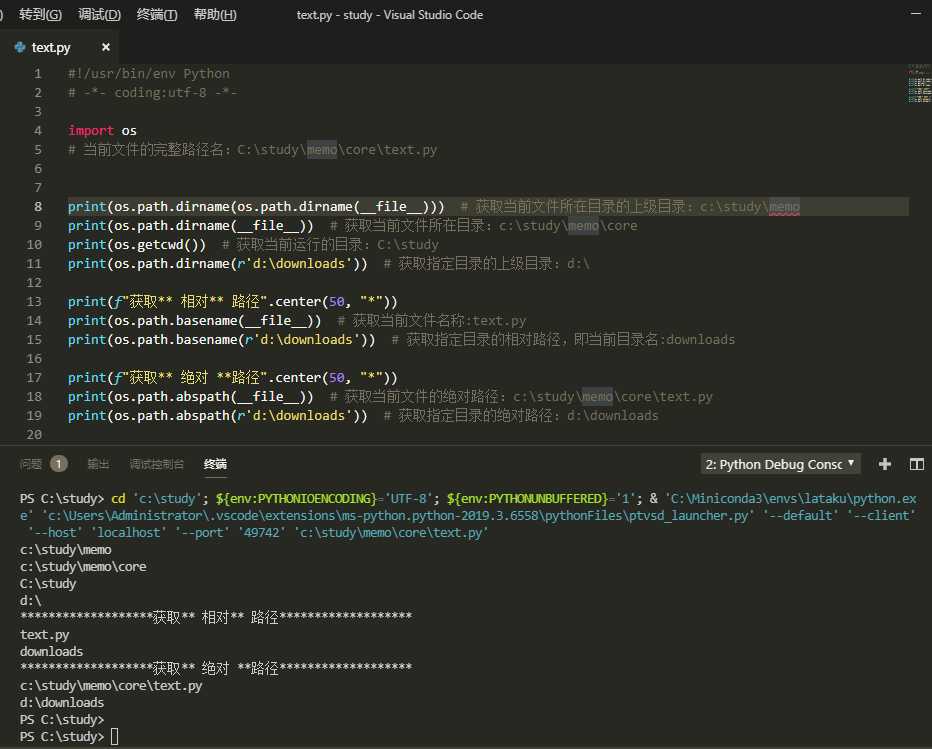This screenshot has height=749, width=932.
Task: Open the 帮助(H) menu
Action: [215, 14]
